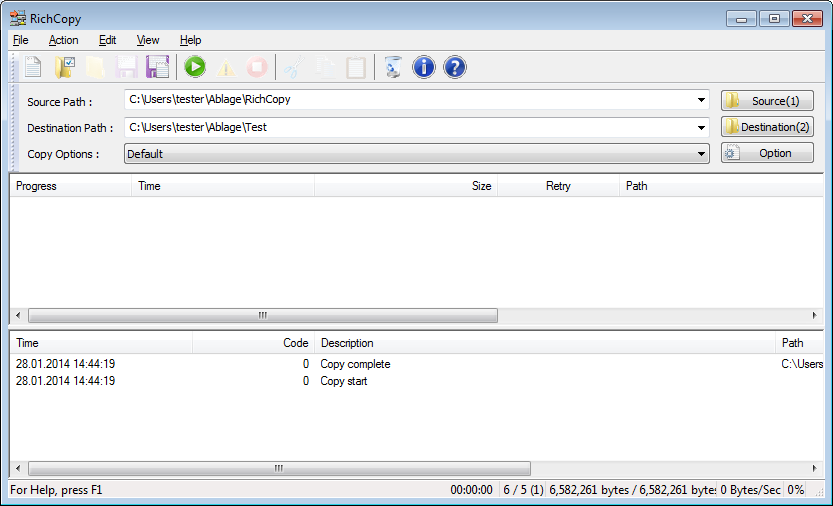Viewport: 833px width, 506px height.
Task: Click the recycle bin toolbar icon
Action: (393, 68)
